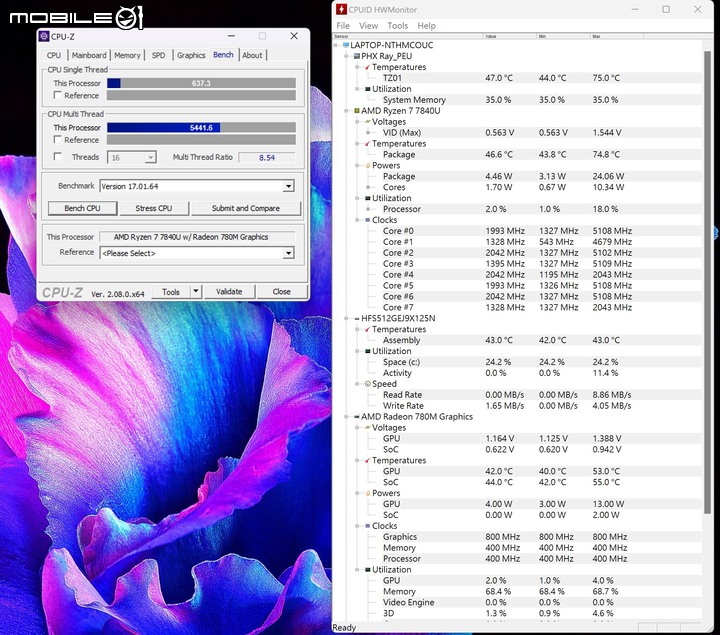Click the CPU-Z title bar icon

(x=44, y=36)
